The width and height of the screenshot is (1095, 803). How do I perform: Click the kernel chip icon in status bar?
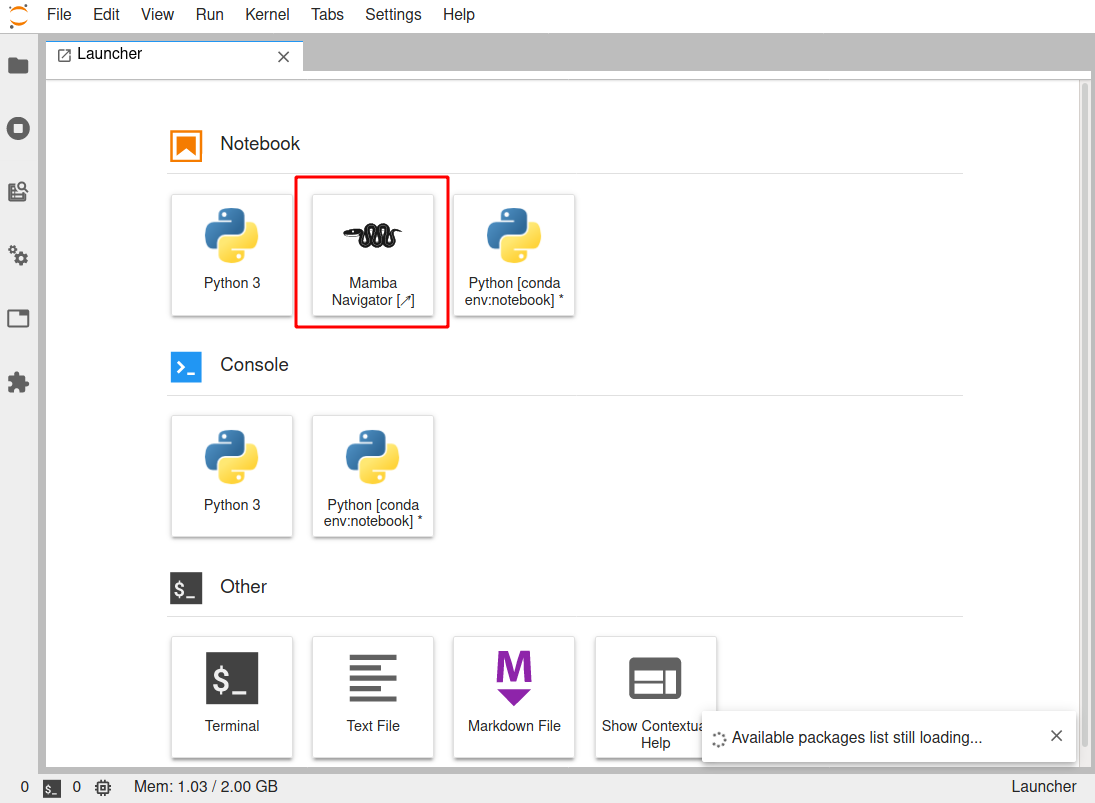103,788
